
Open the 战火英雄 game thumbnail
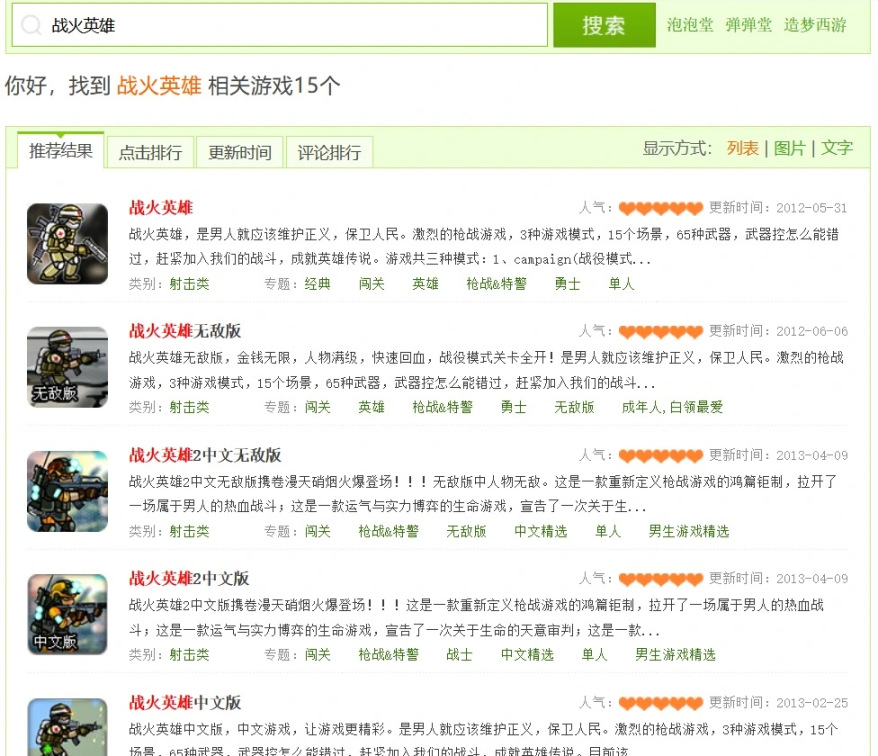[67, 244]
